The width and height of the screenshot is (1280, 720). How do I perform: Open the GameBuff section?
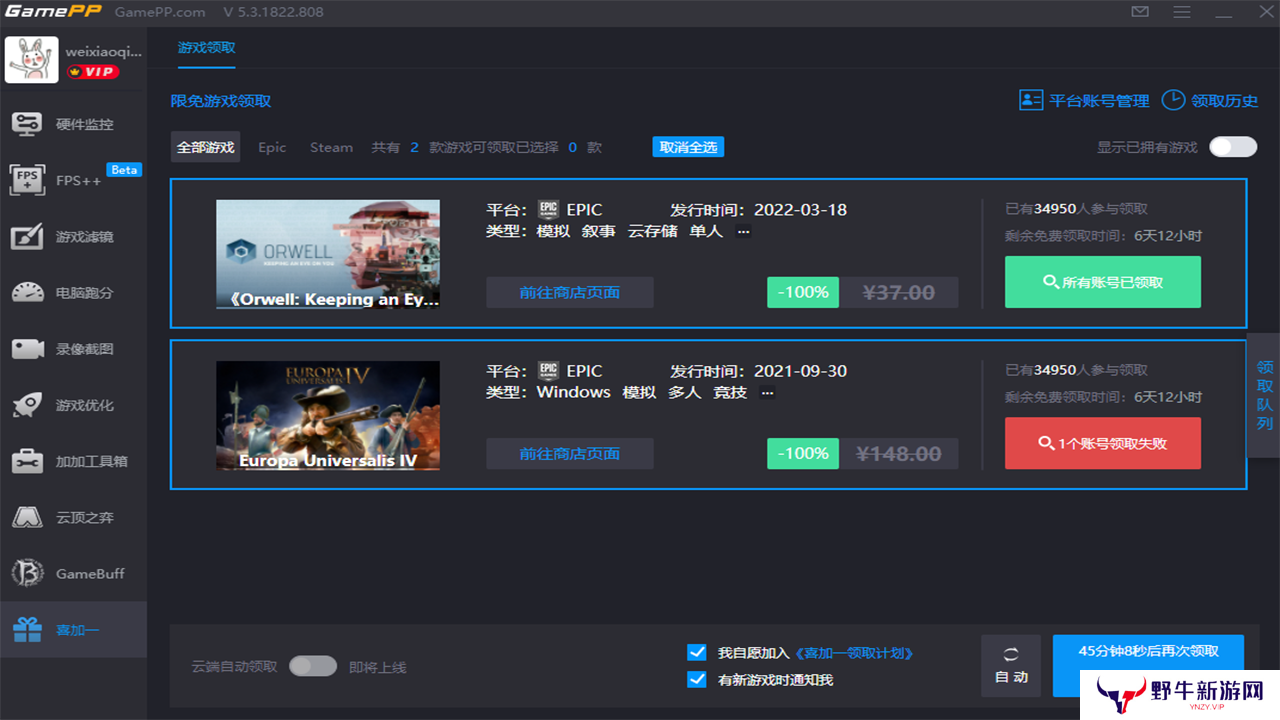coord(73,573)
